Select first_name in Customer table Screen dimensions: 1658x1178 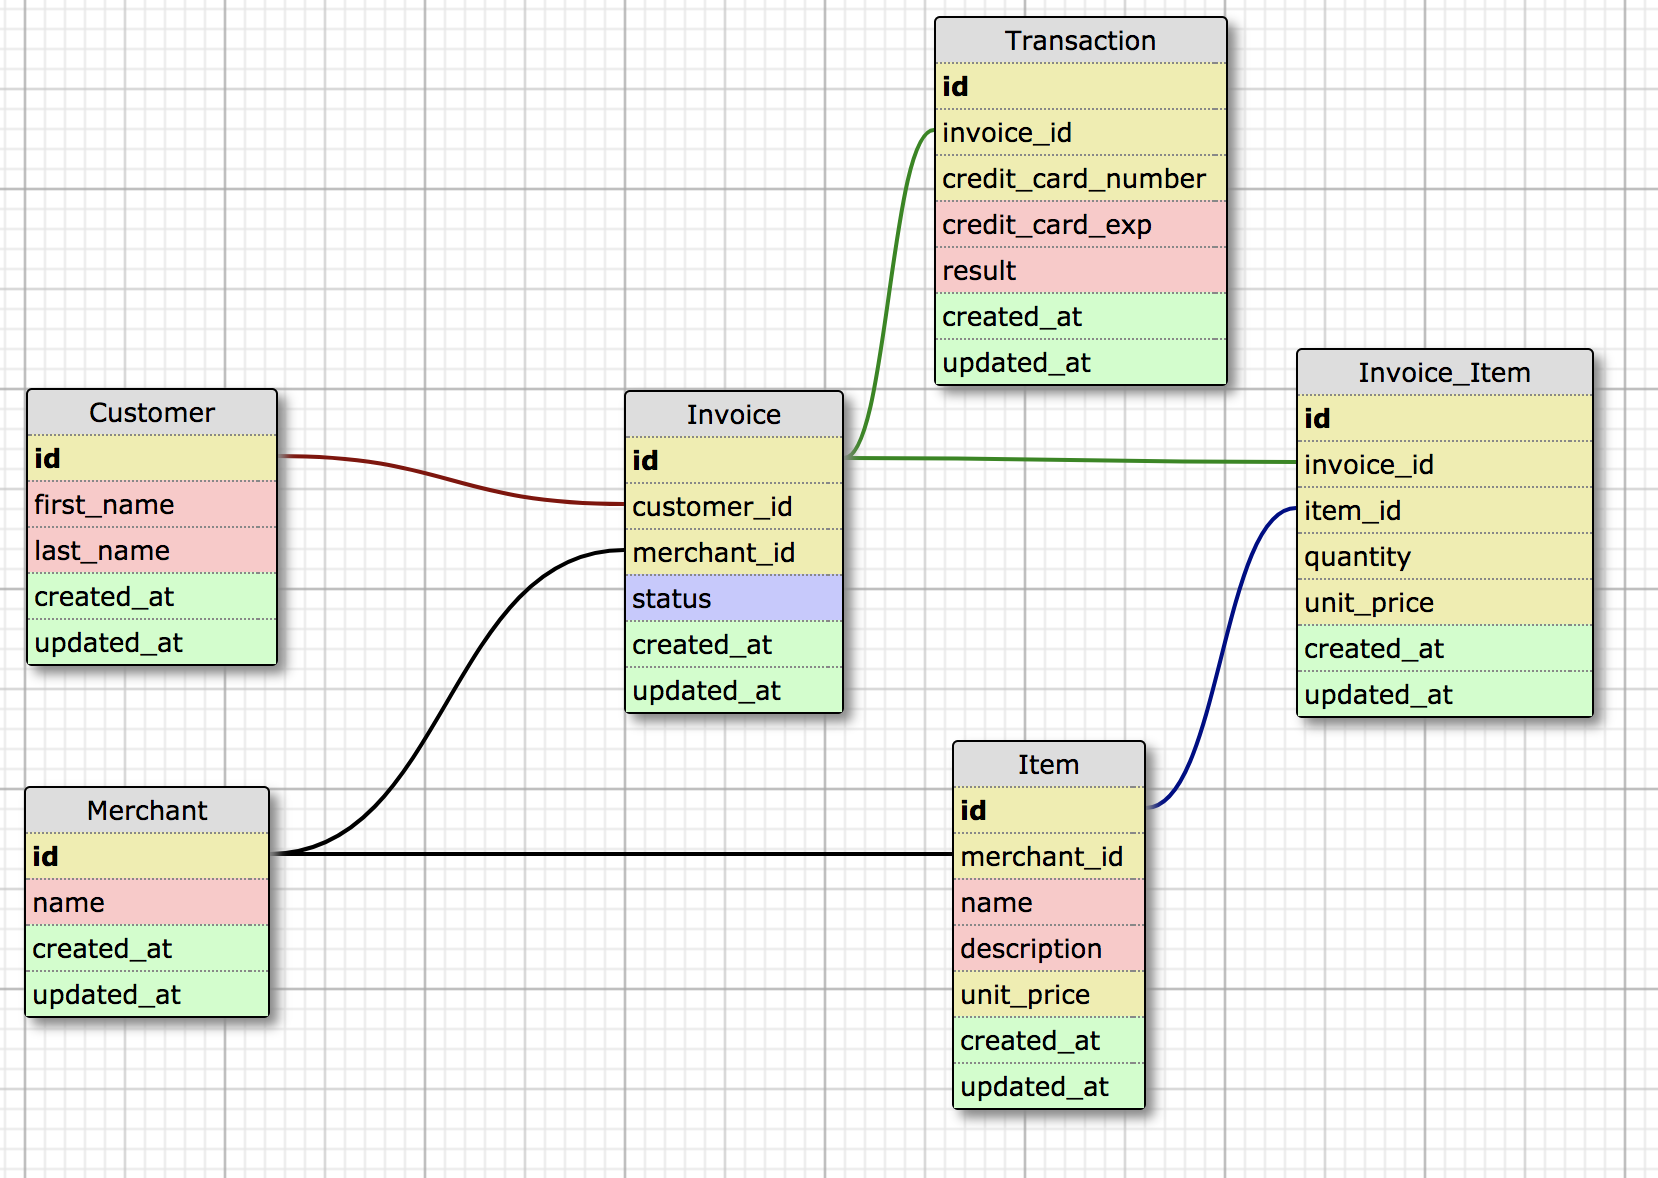(x=152, y=505)
